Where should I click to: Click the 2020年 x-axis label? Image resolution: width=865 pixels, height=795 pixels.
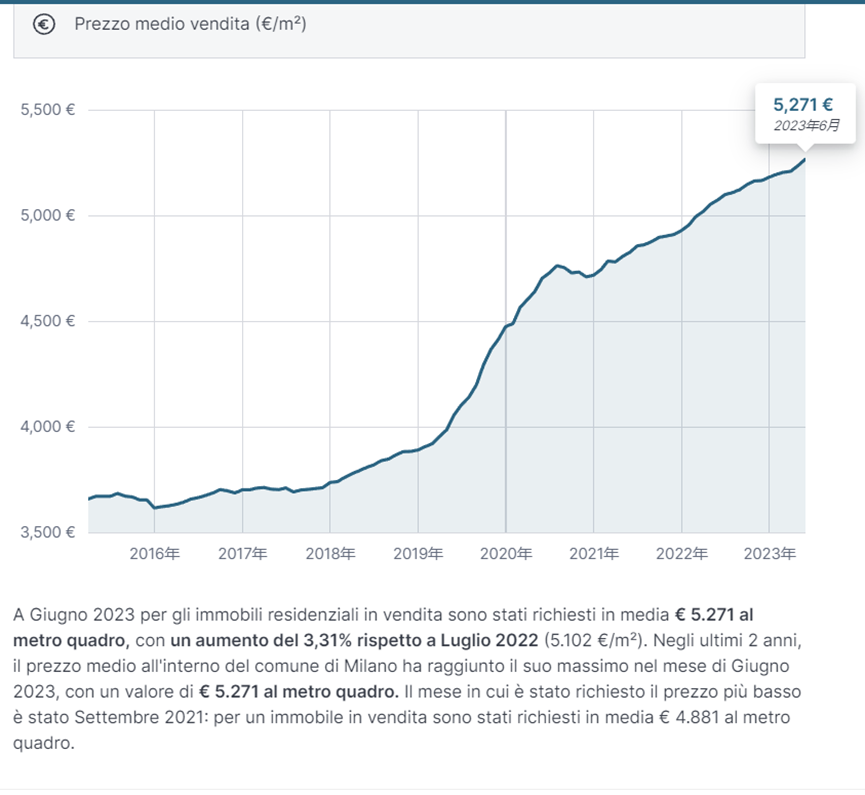pos(506,553)
